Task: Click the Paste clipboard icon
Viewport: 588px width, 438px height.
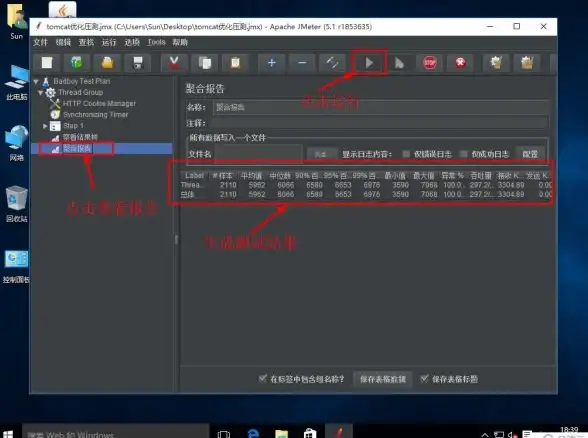Action: [235, 63]
